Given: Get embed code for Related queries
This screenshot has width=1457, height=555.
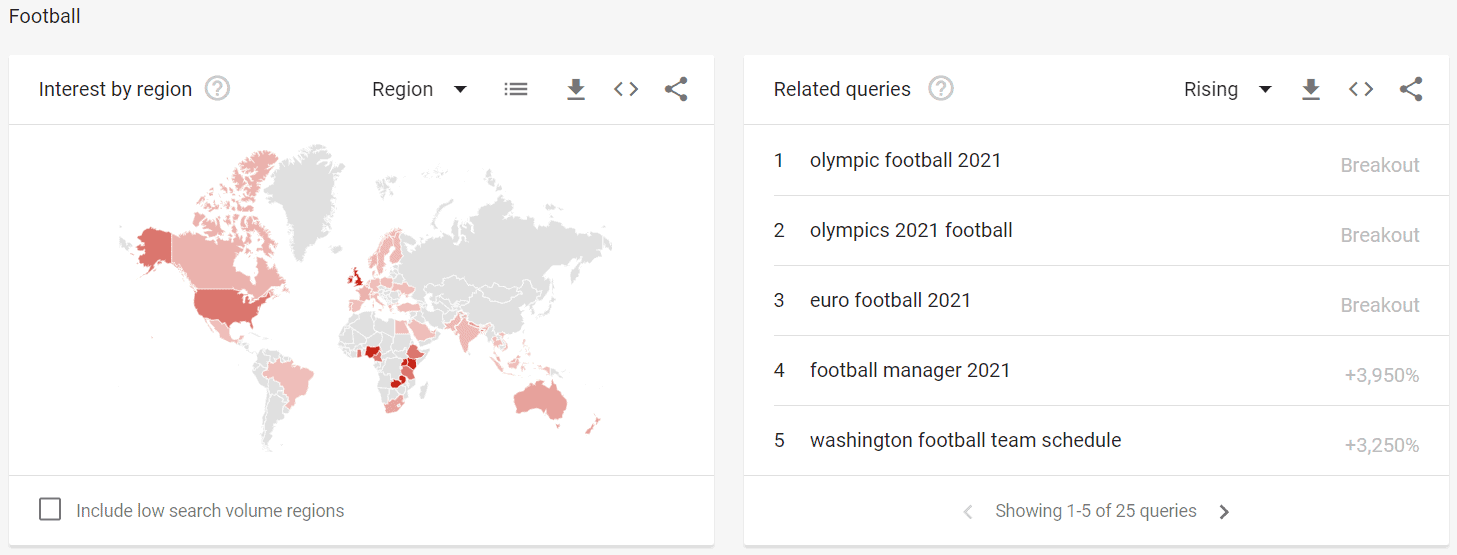Looking at the screenshot, I should 1361,89.
